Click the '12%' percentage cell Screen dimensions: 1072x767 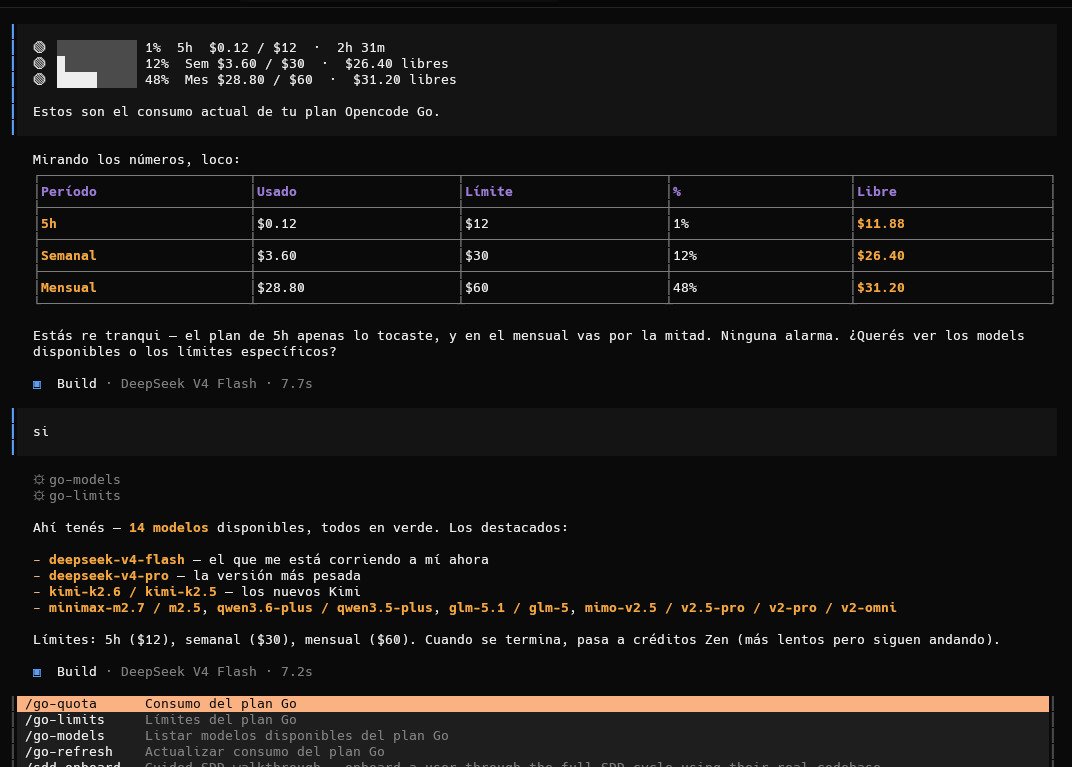point(685,256)
